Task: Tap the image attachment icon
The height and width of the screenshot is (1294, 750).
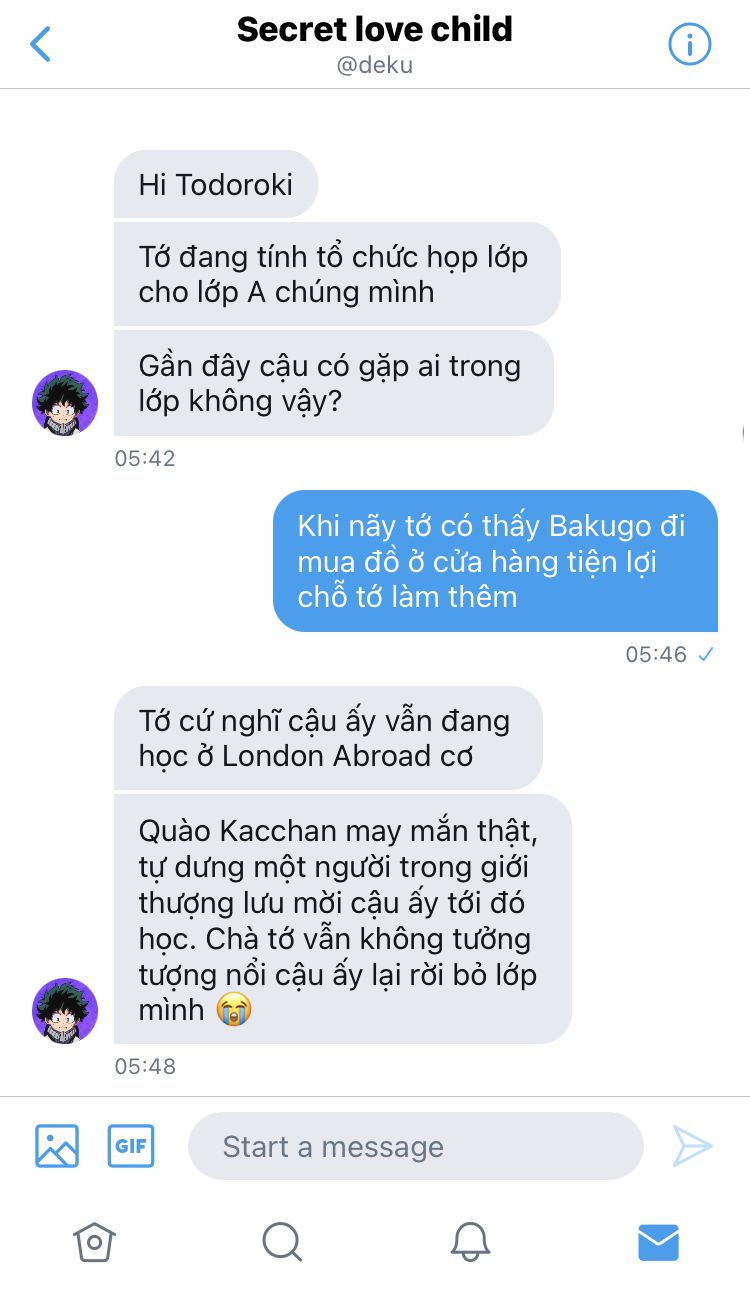Action: [x=57, y=1146]
